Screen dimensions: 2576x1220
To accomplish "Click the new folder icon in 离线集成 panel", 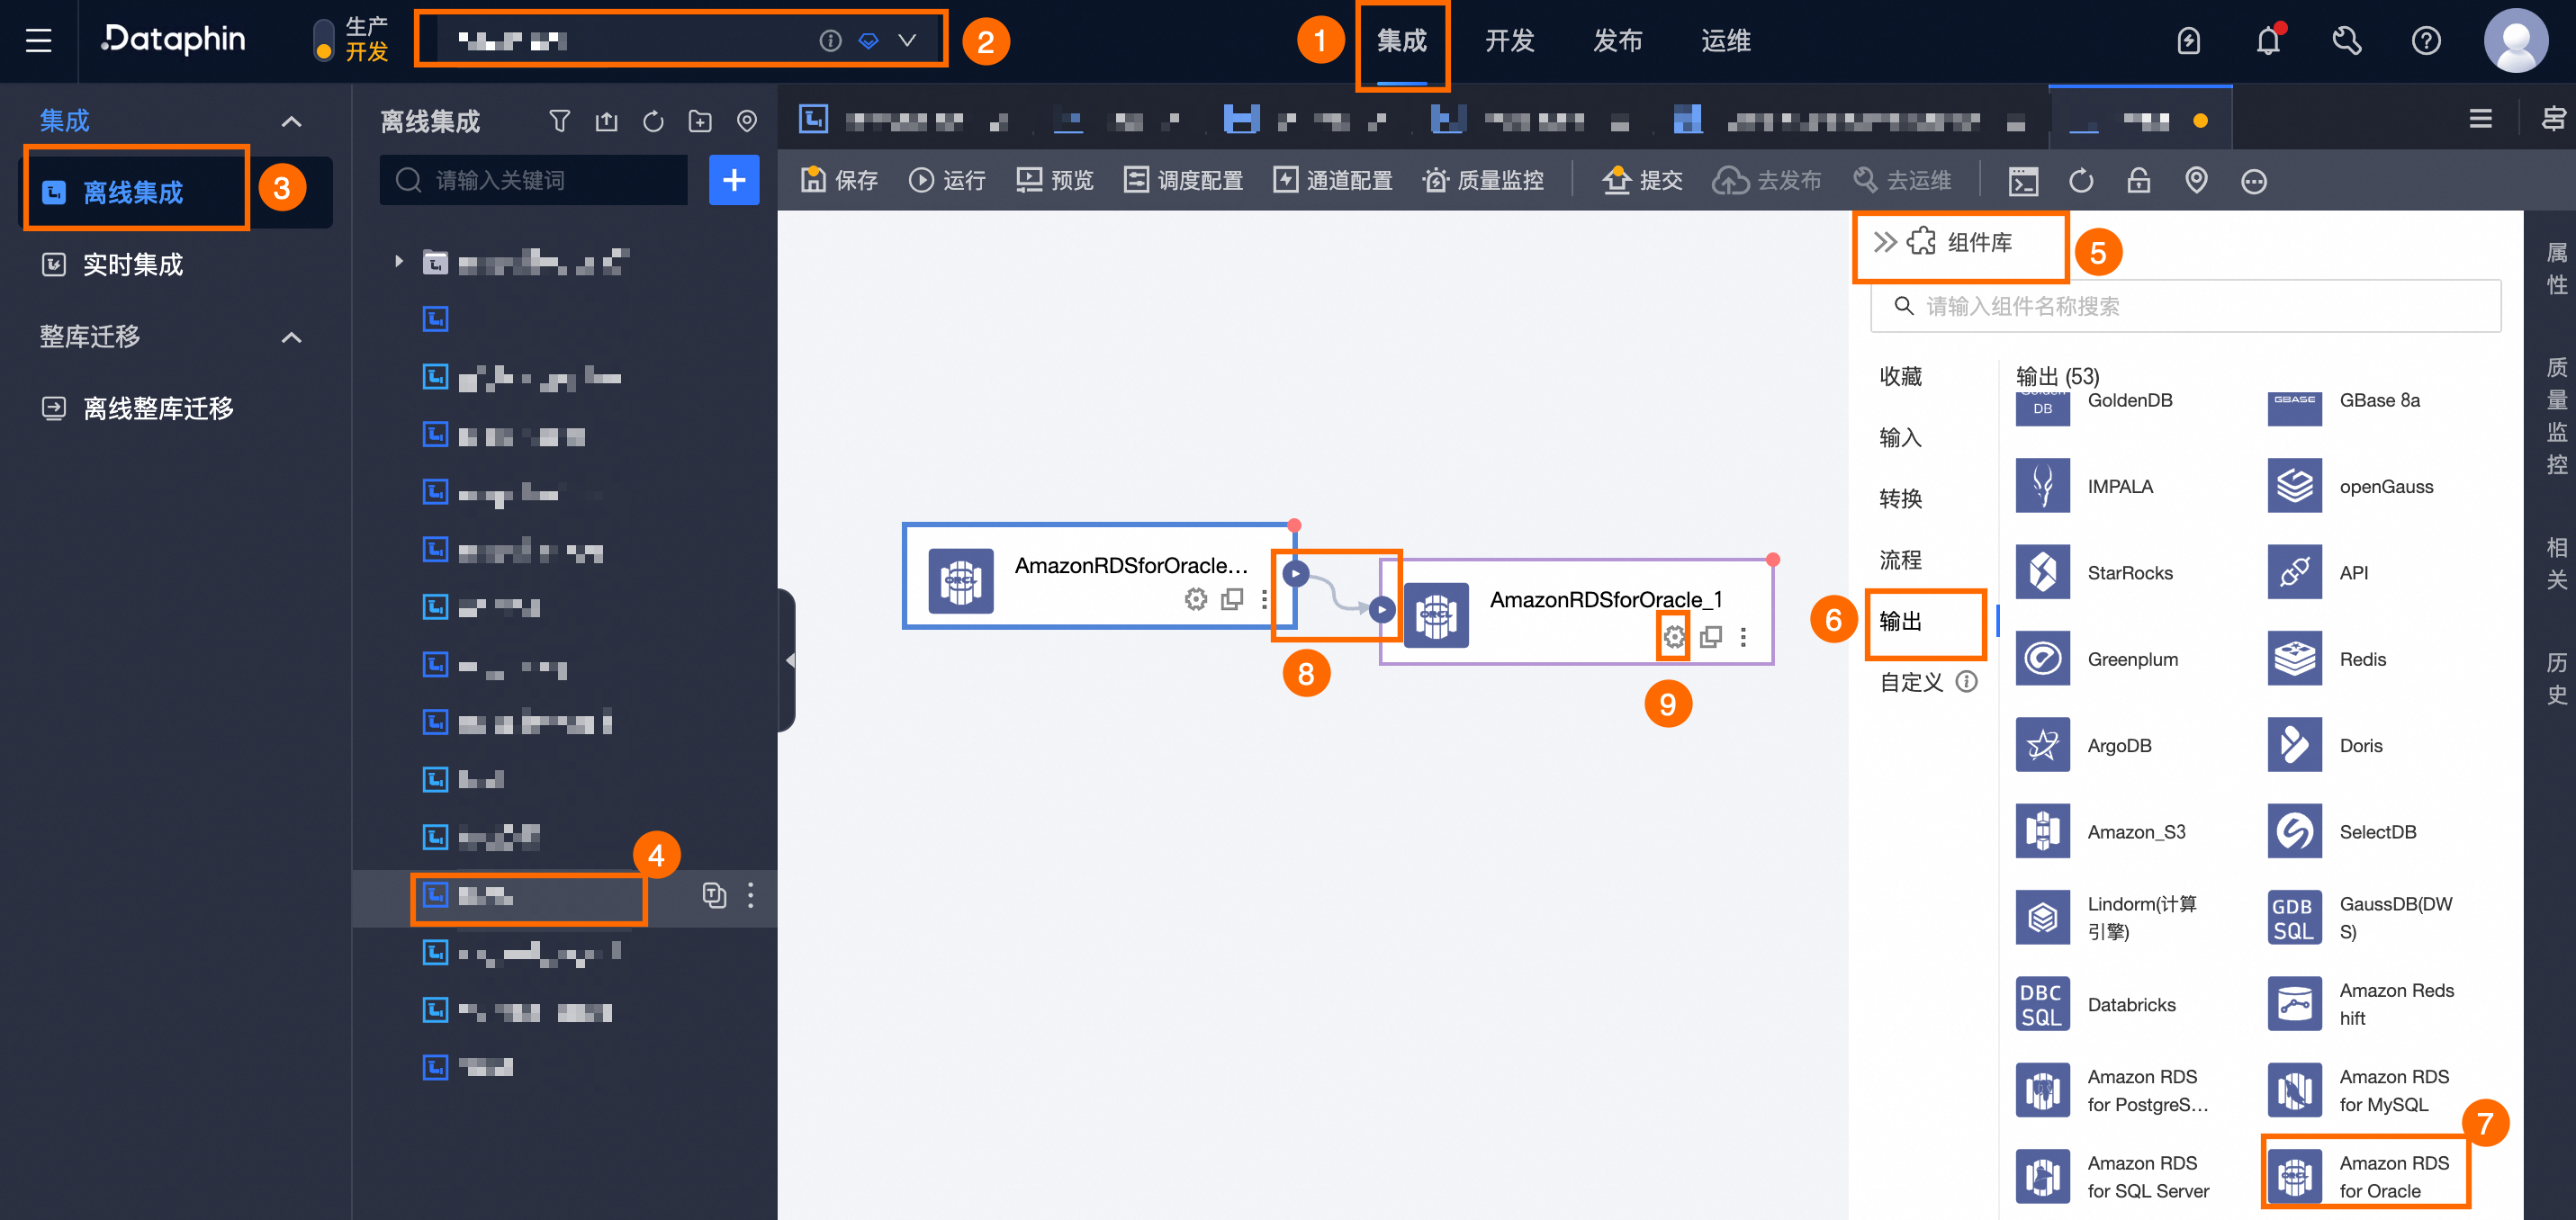I will (700, 122).
